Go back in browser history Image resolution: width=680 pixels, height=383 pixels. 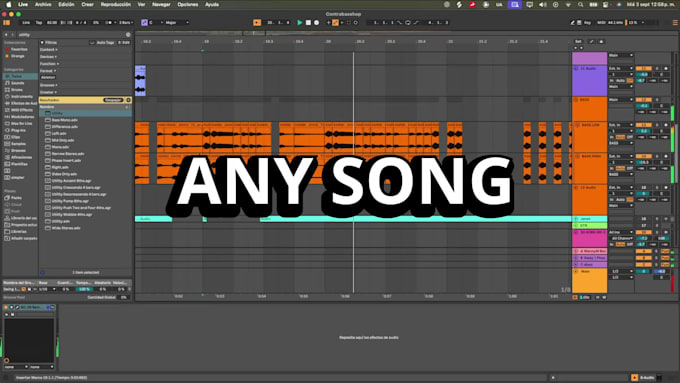tap(6, 35)
